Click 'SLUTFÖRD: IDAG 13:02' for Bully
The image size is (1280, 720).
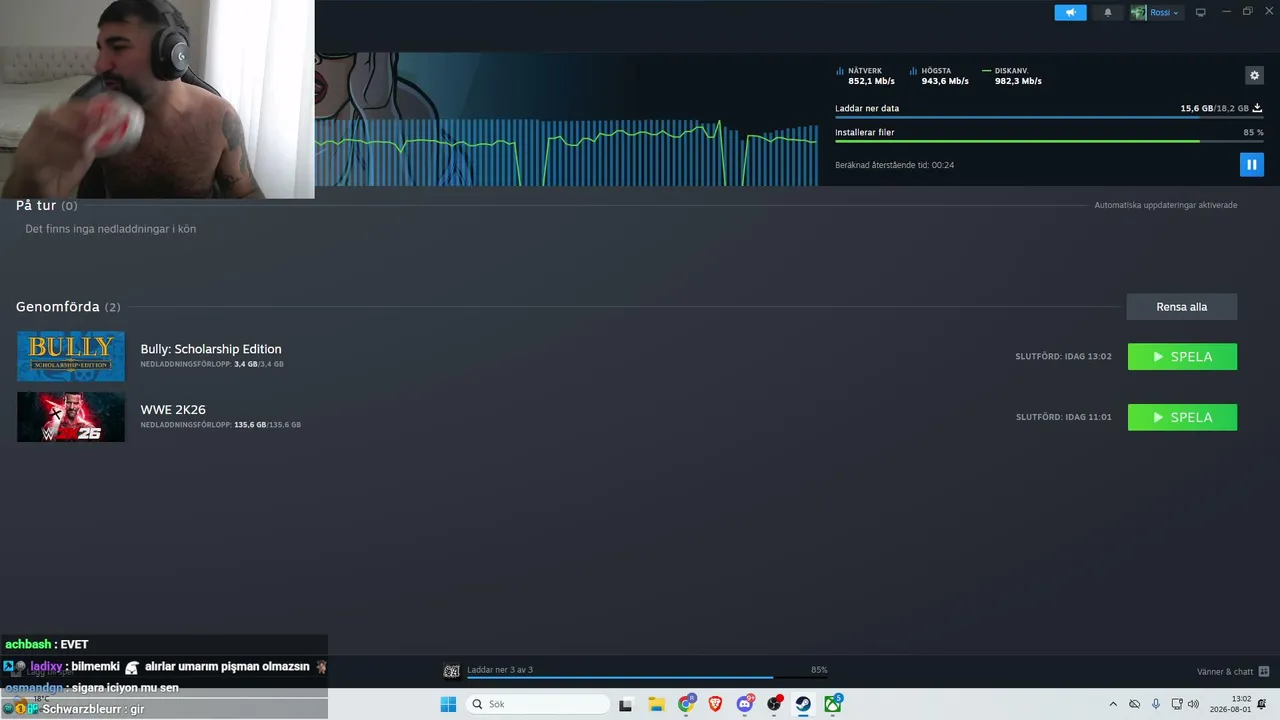tap(1063, 357)
